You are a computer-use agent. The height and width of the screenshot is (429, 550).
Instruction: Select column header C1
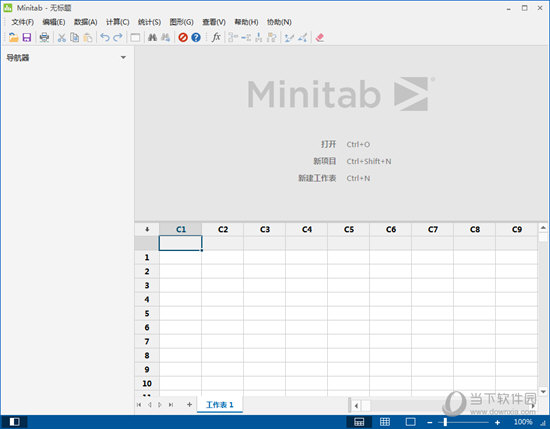click(x=181, y=229)
